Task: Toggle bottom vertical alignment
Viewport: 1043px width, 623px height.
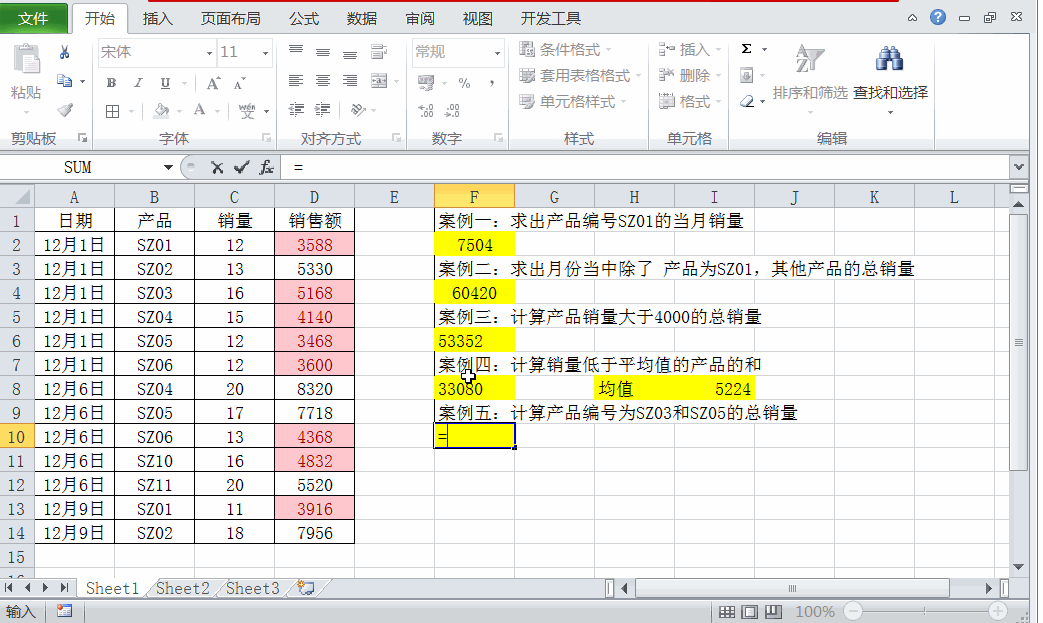Action: point(350,53)
